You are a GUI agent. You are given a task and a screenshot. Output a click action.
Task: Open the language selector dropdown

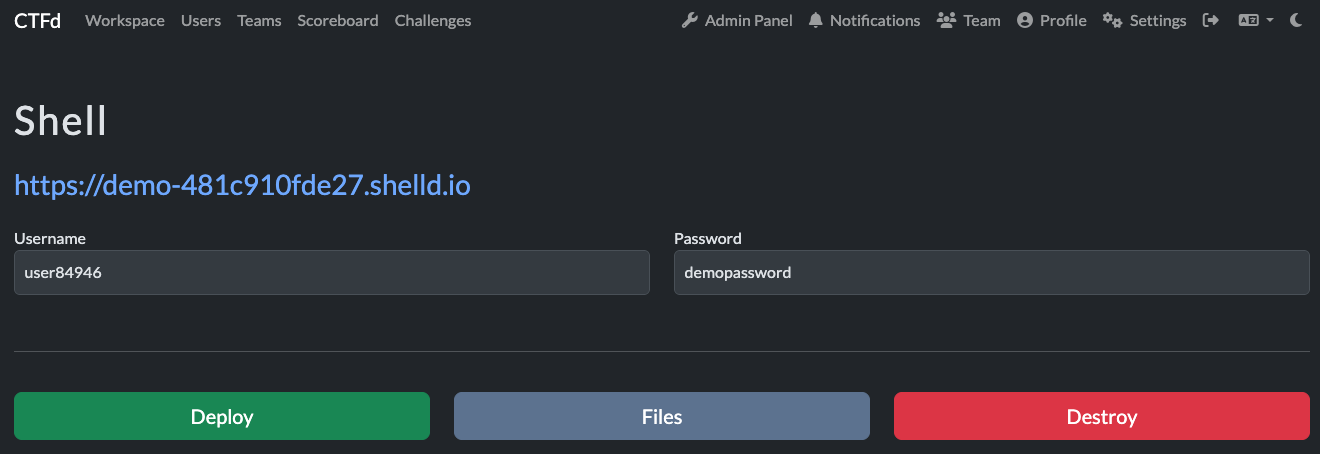click(1255, 20)
